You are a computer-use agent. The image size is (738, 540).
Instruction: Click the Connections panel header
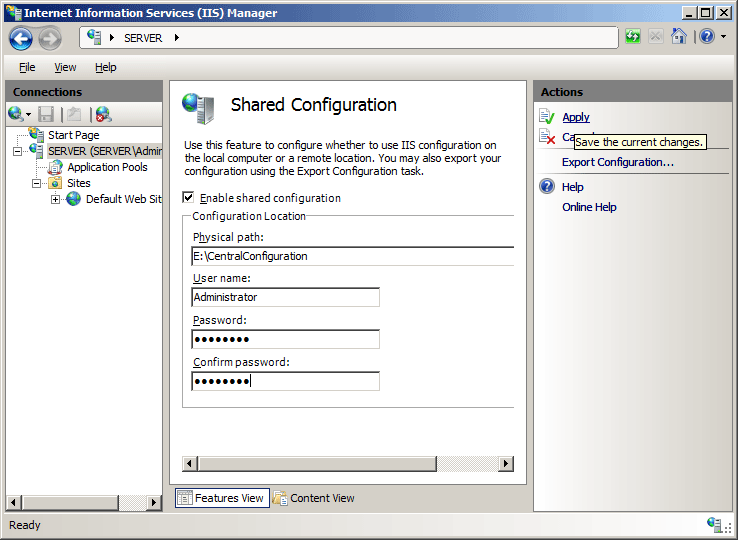pyautogui.click(x=84, y=91)
